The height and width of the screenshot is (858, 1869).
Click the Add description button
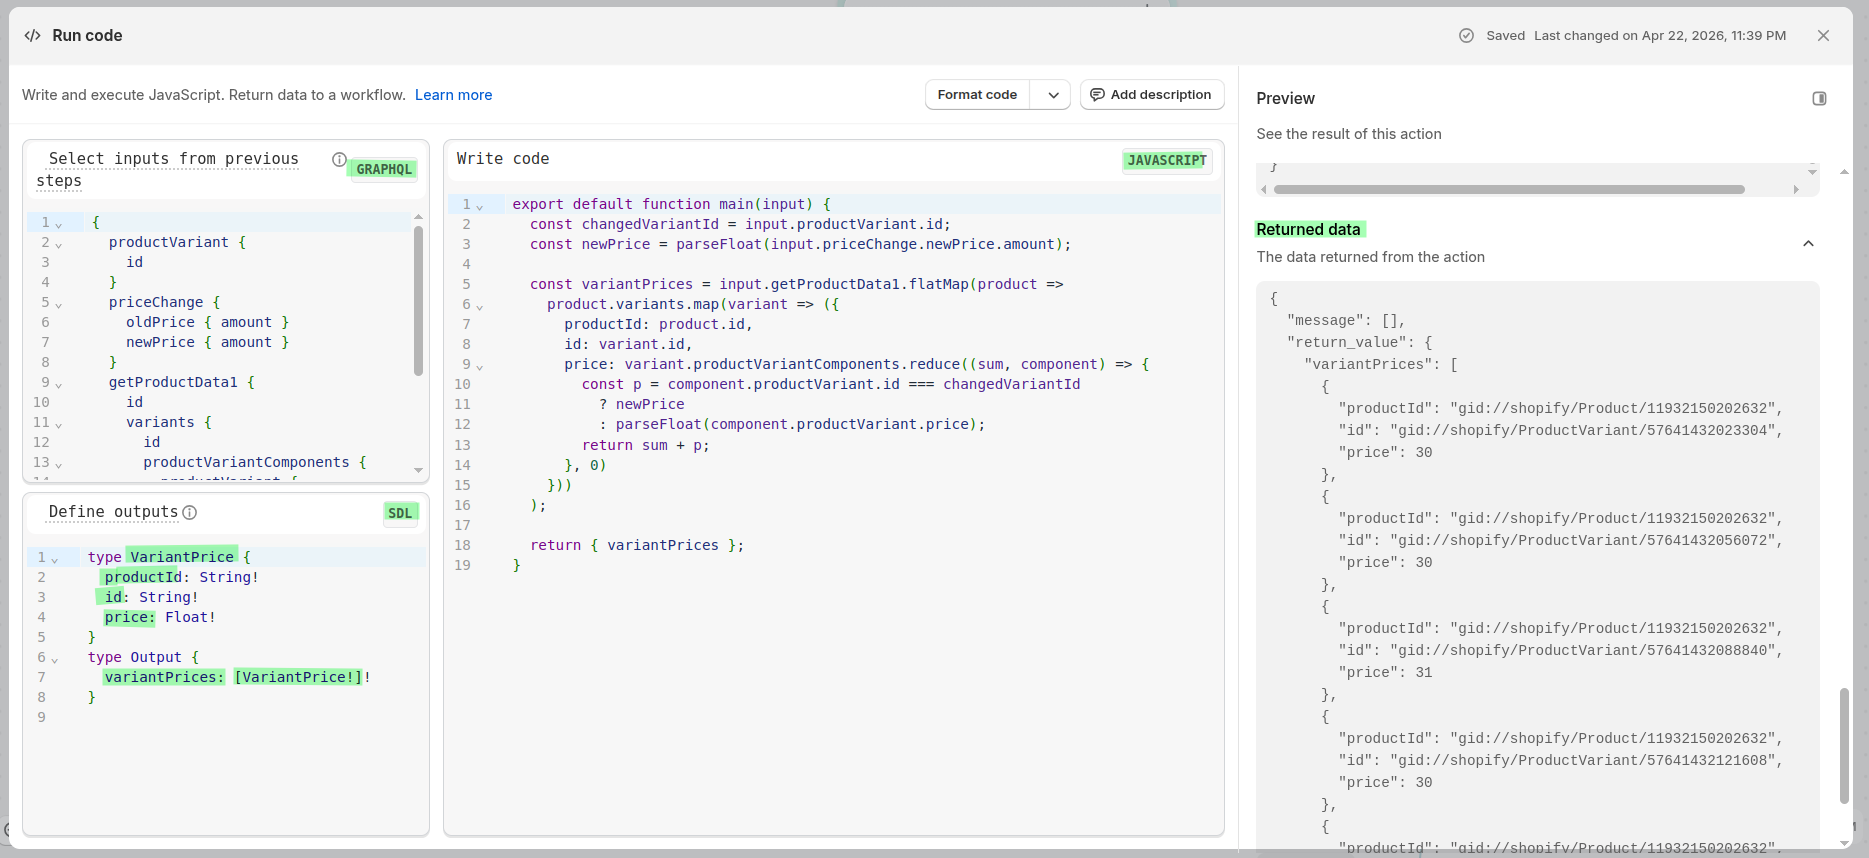(1151, 95)
